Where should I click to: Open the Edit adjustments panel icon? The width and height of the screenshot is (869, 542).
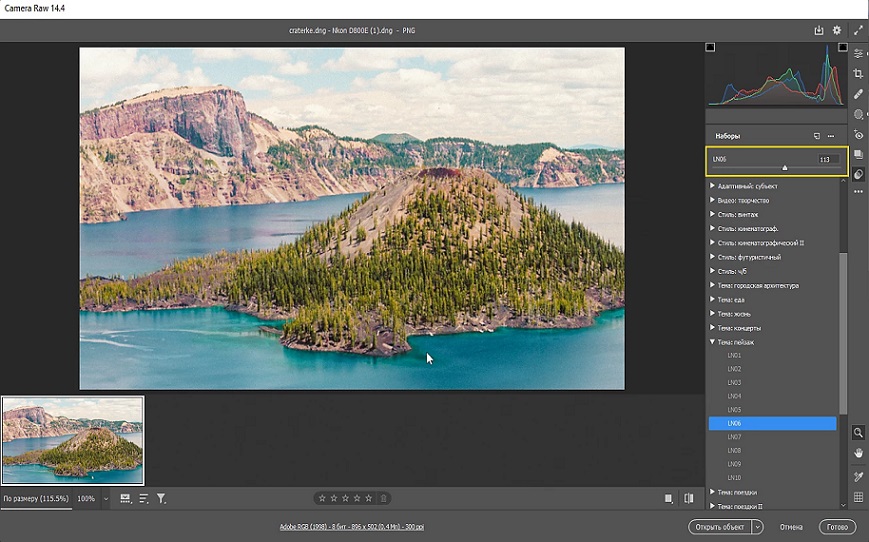pyautogui.click(x=858, y=54)
